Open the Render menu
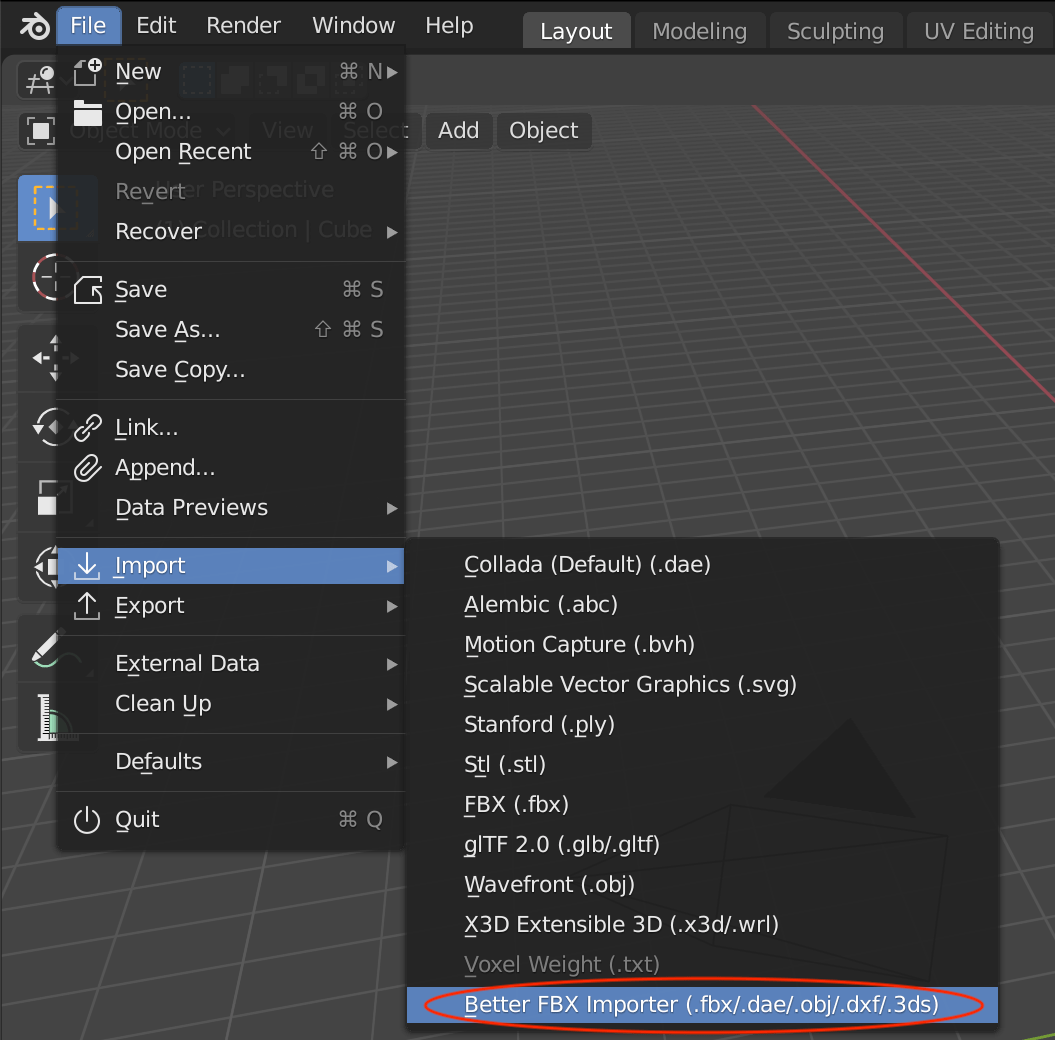Image resolution: width=1055 pixels, height=1040 pixels. (x=242, y=25)
